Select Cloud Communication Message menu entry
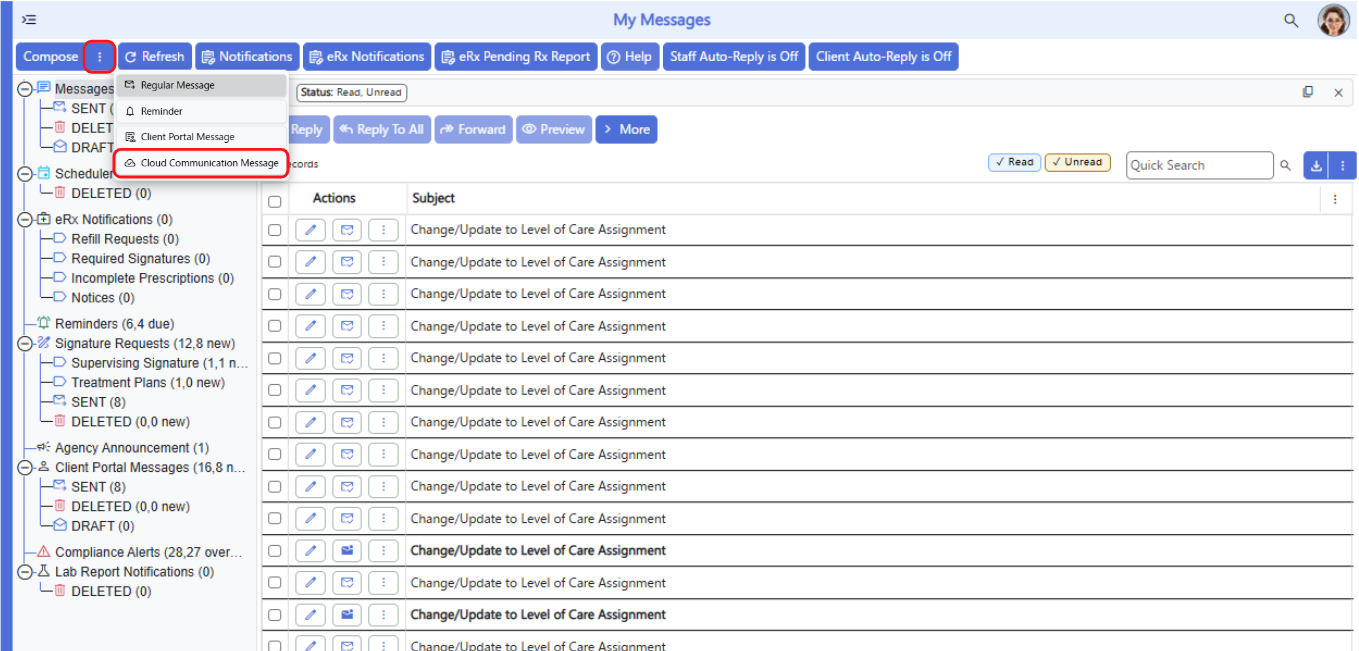The height and width of the screenshot is (651, 1359). coord(201,163)
